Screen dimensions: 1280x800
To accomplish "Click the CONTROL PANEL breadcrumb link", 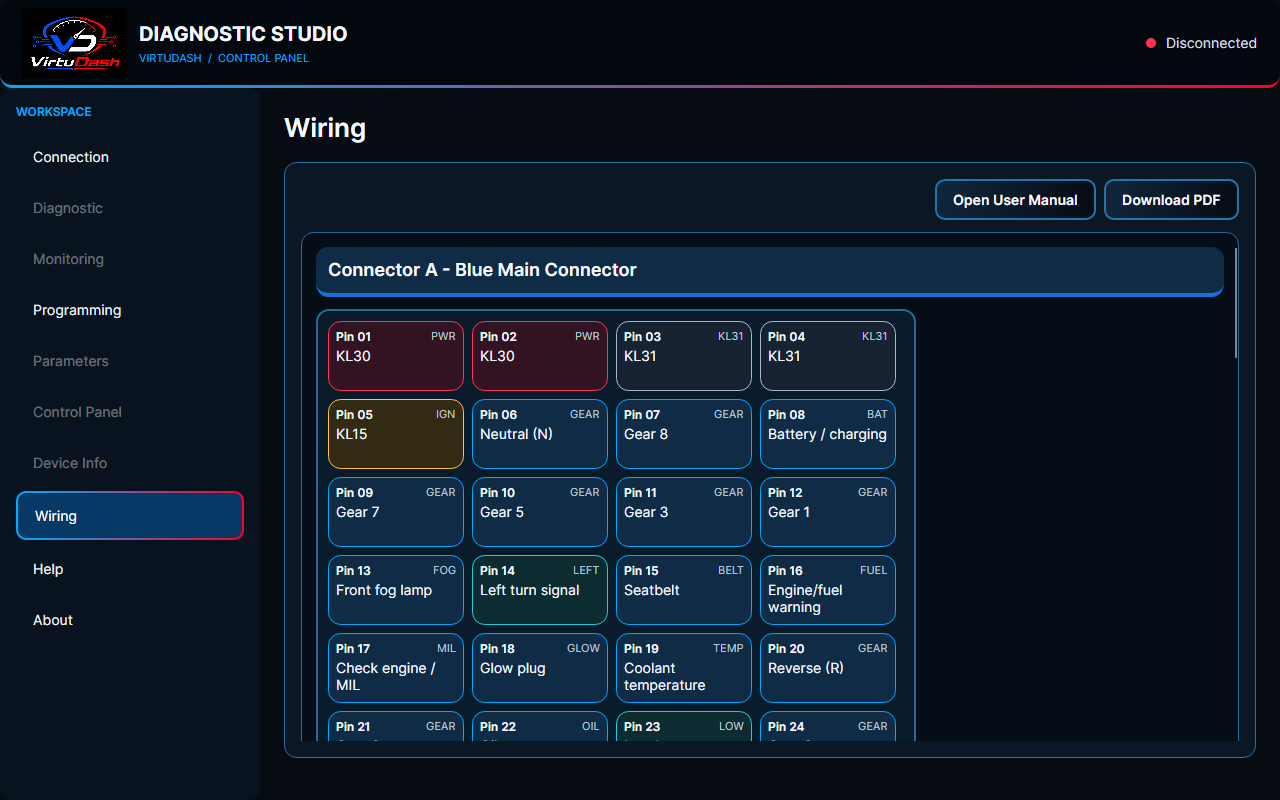I will click(263, 58).
